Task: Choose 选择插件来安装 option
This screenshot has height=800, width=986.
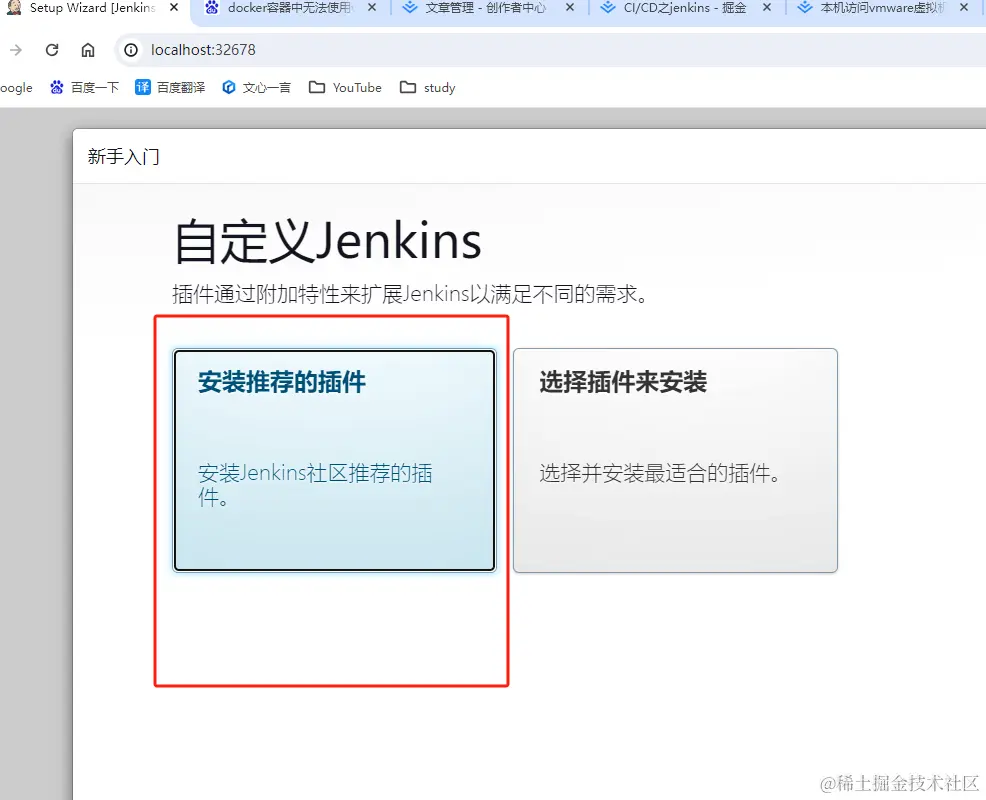Action: click(x=675, y=460)
